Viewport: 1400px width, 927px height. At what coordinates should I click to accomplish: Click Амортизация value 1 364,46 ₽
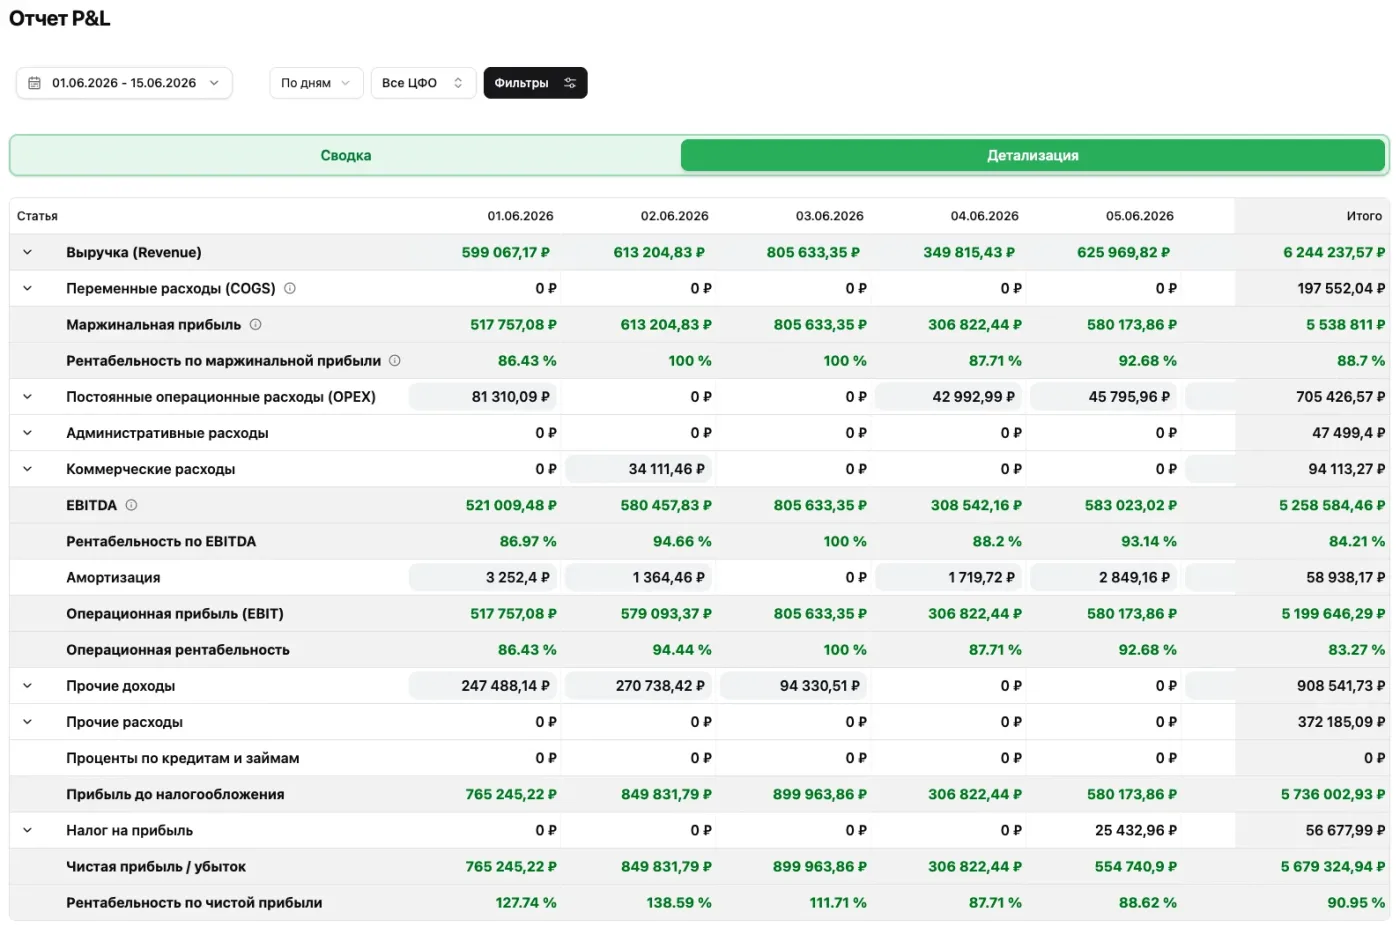[639, 577]
